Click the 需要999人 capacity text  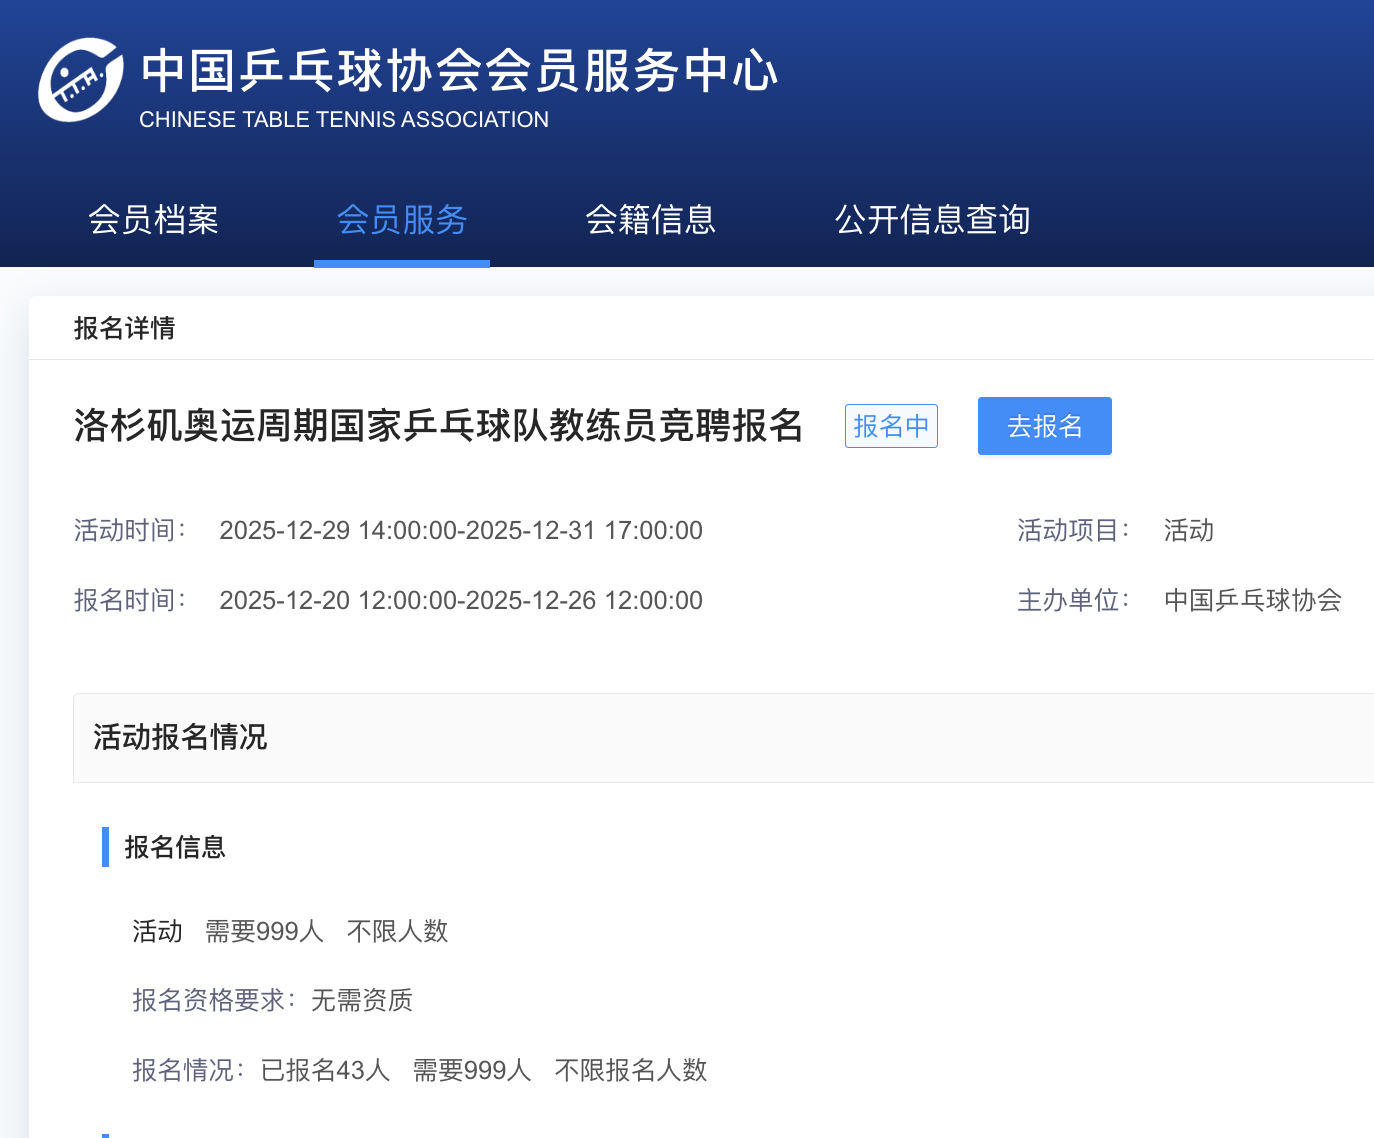[265, 931]
